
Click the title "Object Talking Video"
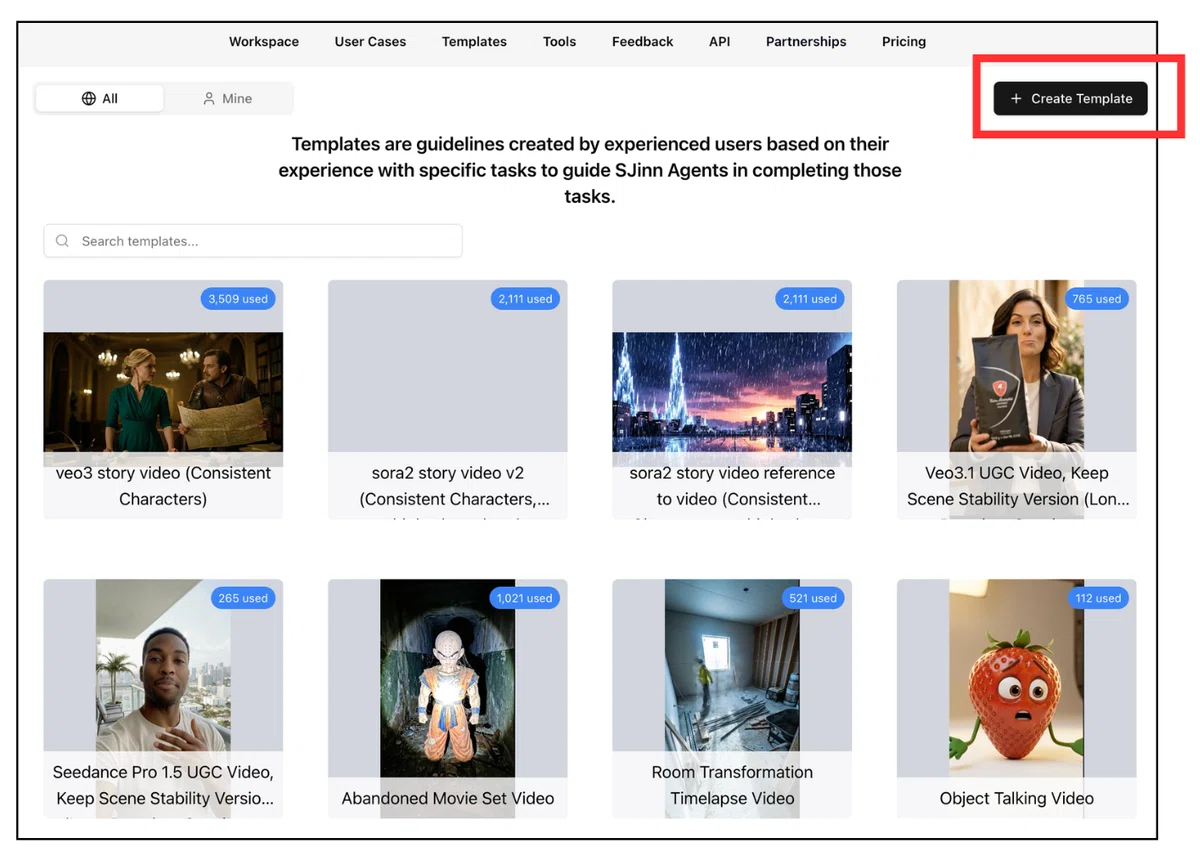tap(1016, 798)
